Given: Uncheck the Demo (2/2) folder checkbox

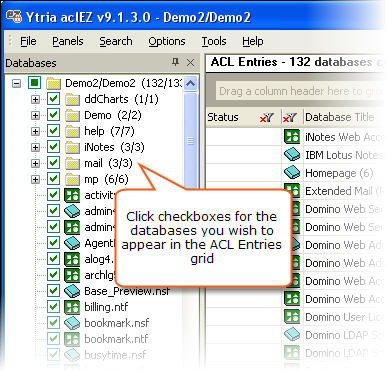Looking at the screenshot, I should [x=53, y=115].
